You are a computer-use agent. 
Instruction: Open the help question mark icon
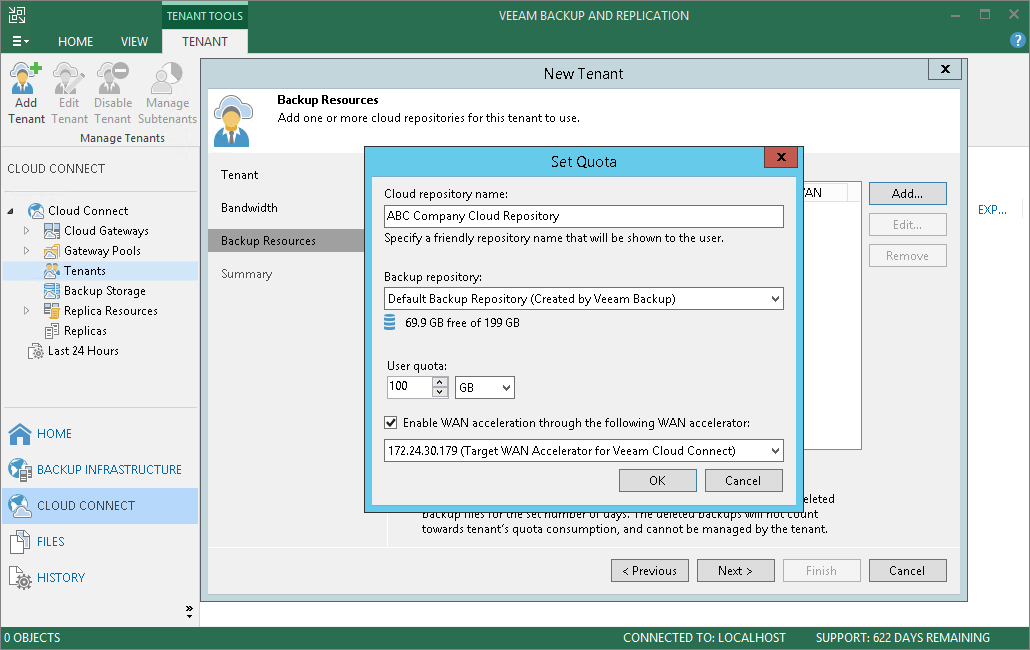tap(1017, 41)
